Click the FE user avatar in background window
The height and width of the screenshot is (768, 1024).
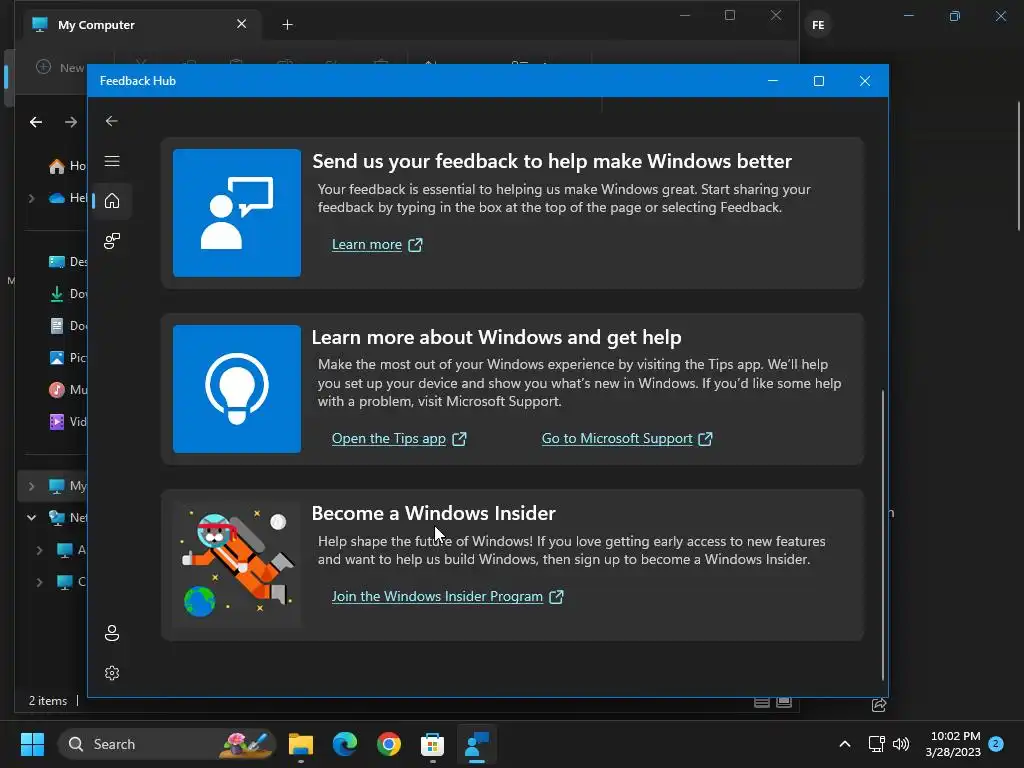[818, 25]
